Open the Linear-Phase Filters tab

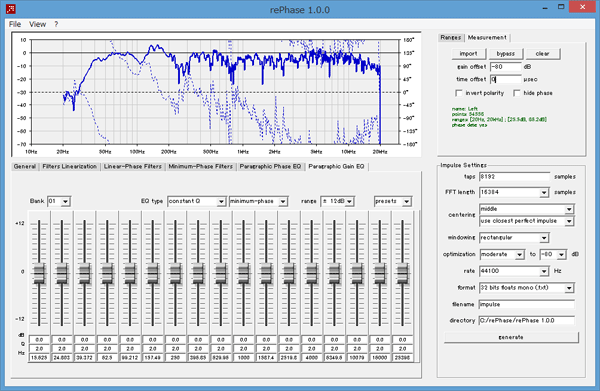tap(133, 166)
